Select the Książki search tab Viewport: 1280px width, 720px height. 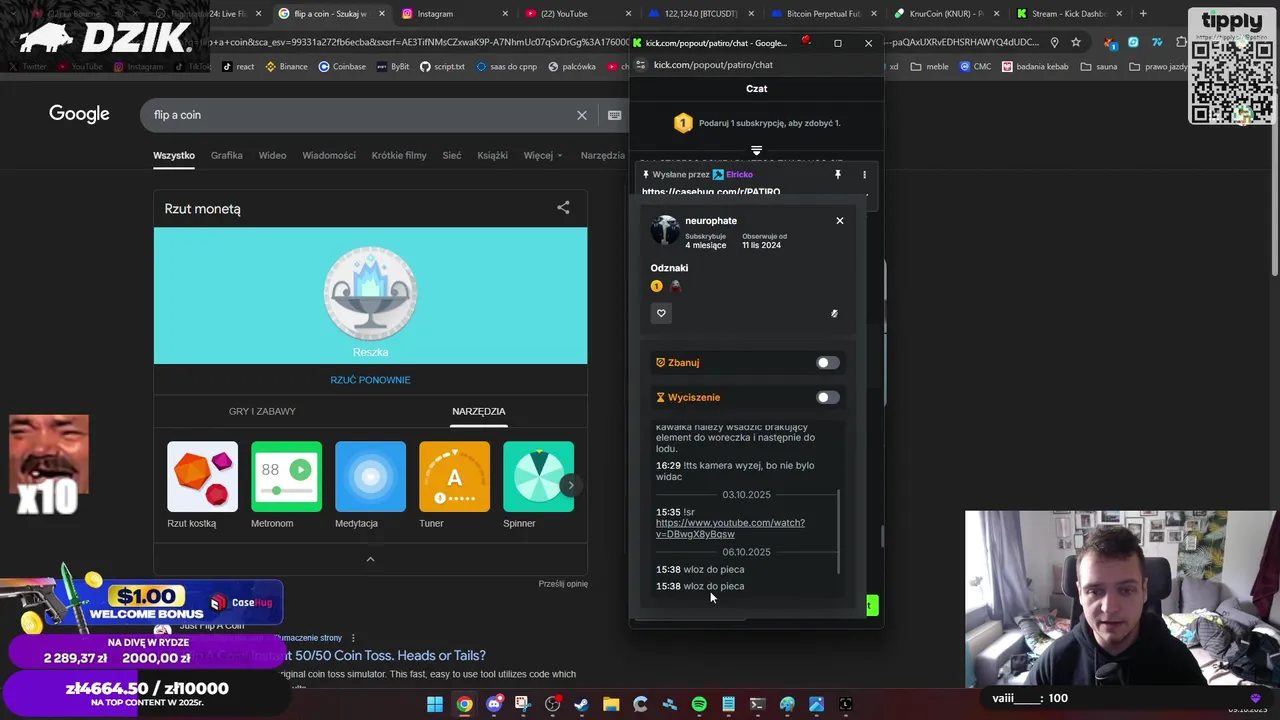tap(493, 155)
